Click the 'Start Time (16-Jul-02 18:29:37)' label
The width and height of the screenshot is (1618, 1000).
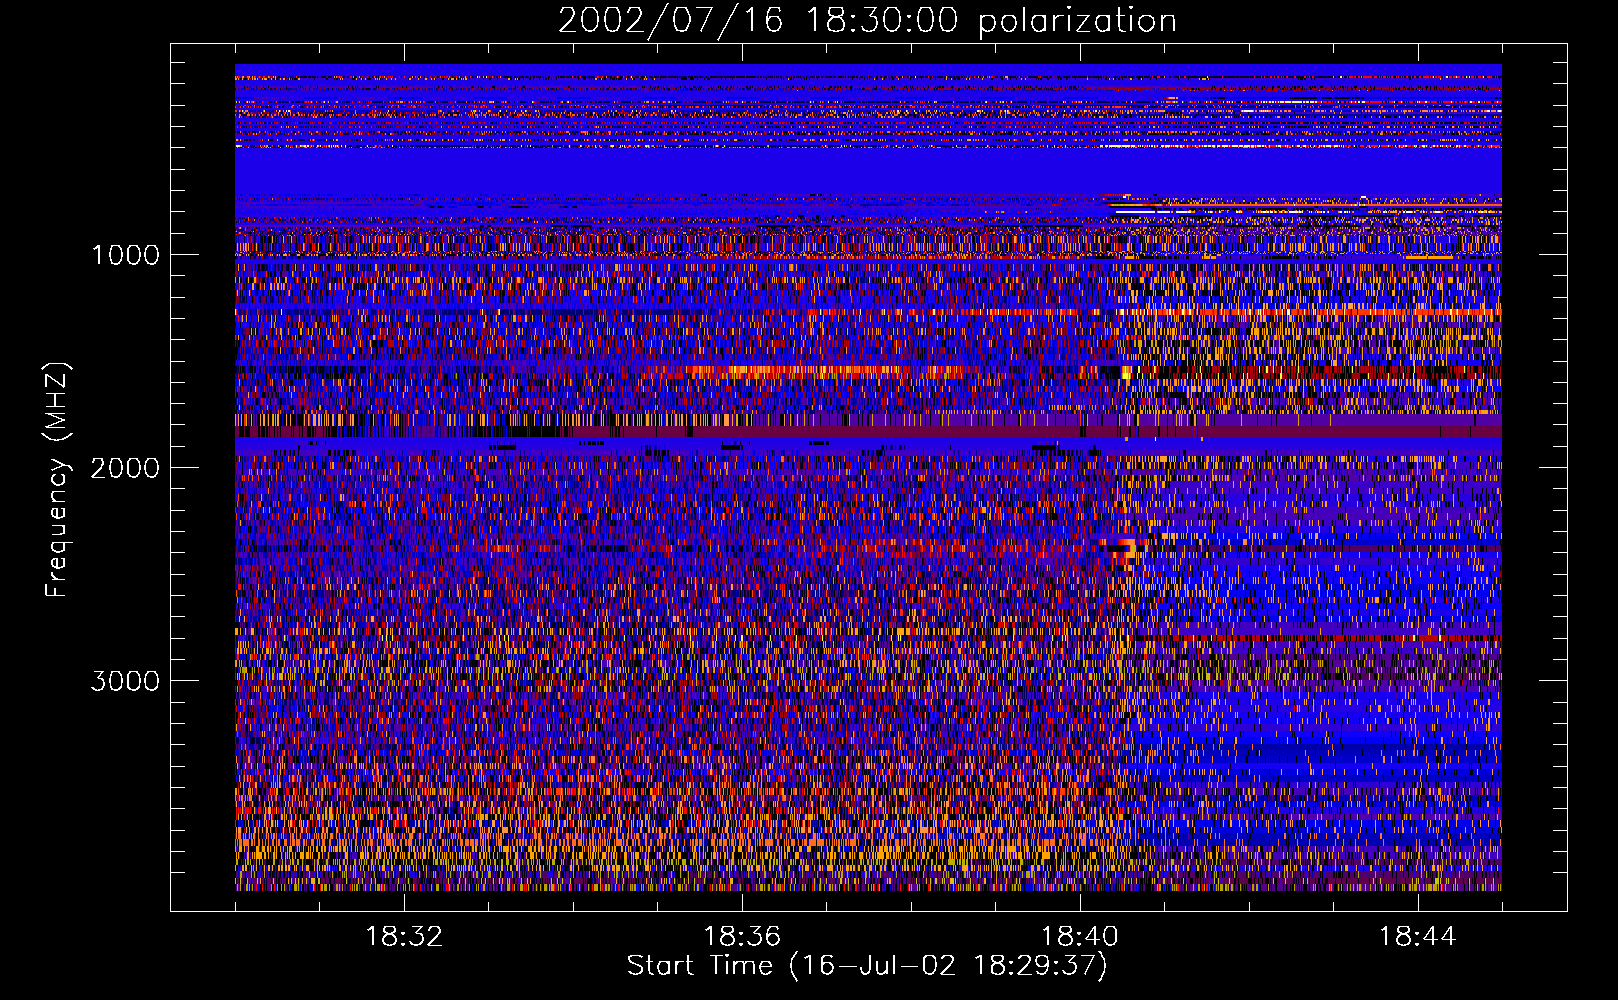coord(867,966)
